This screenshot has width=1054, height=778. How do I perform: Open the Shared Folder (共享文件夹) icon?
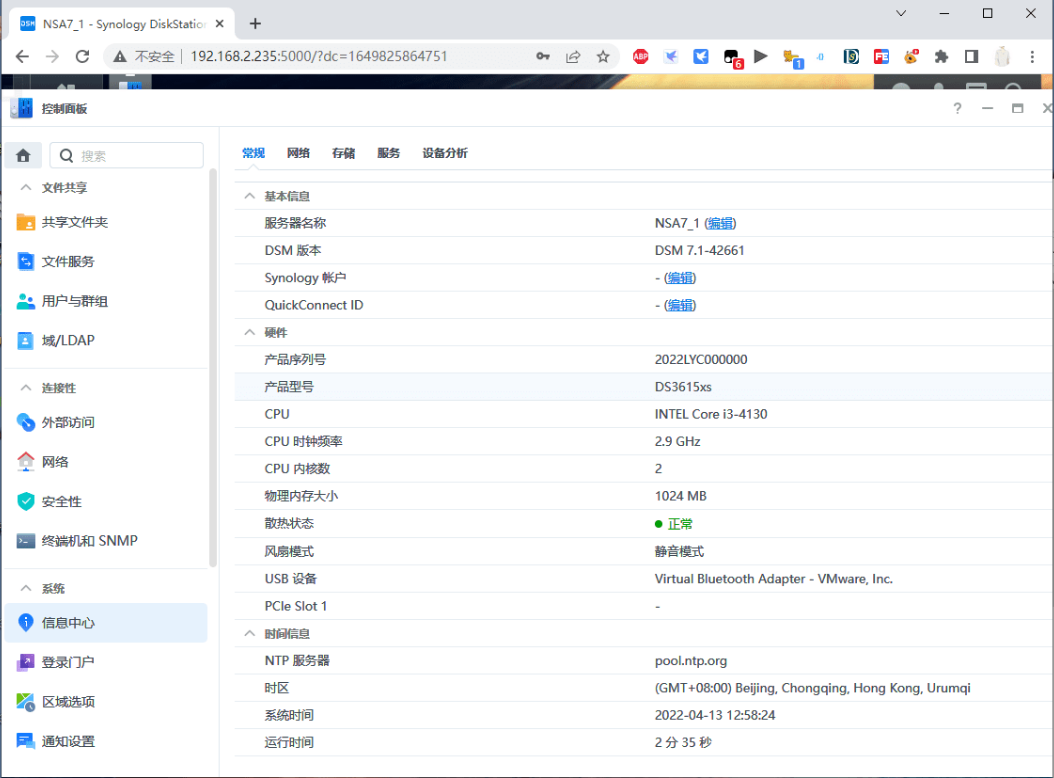click(x=26, y=222)
